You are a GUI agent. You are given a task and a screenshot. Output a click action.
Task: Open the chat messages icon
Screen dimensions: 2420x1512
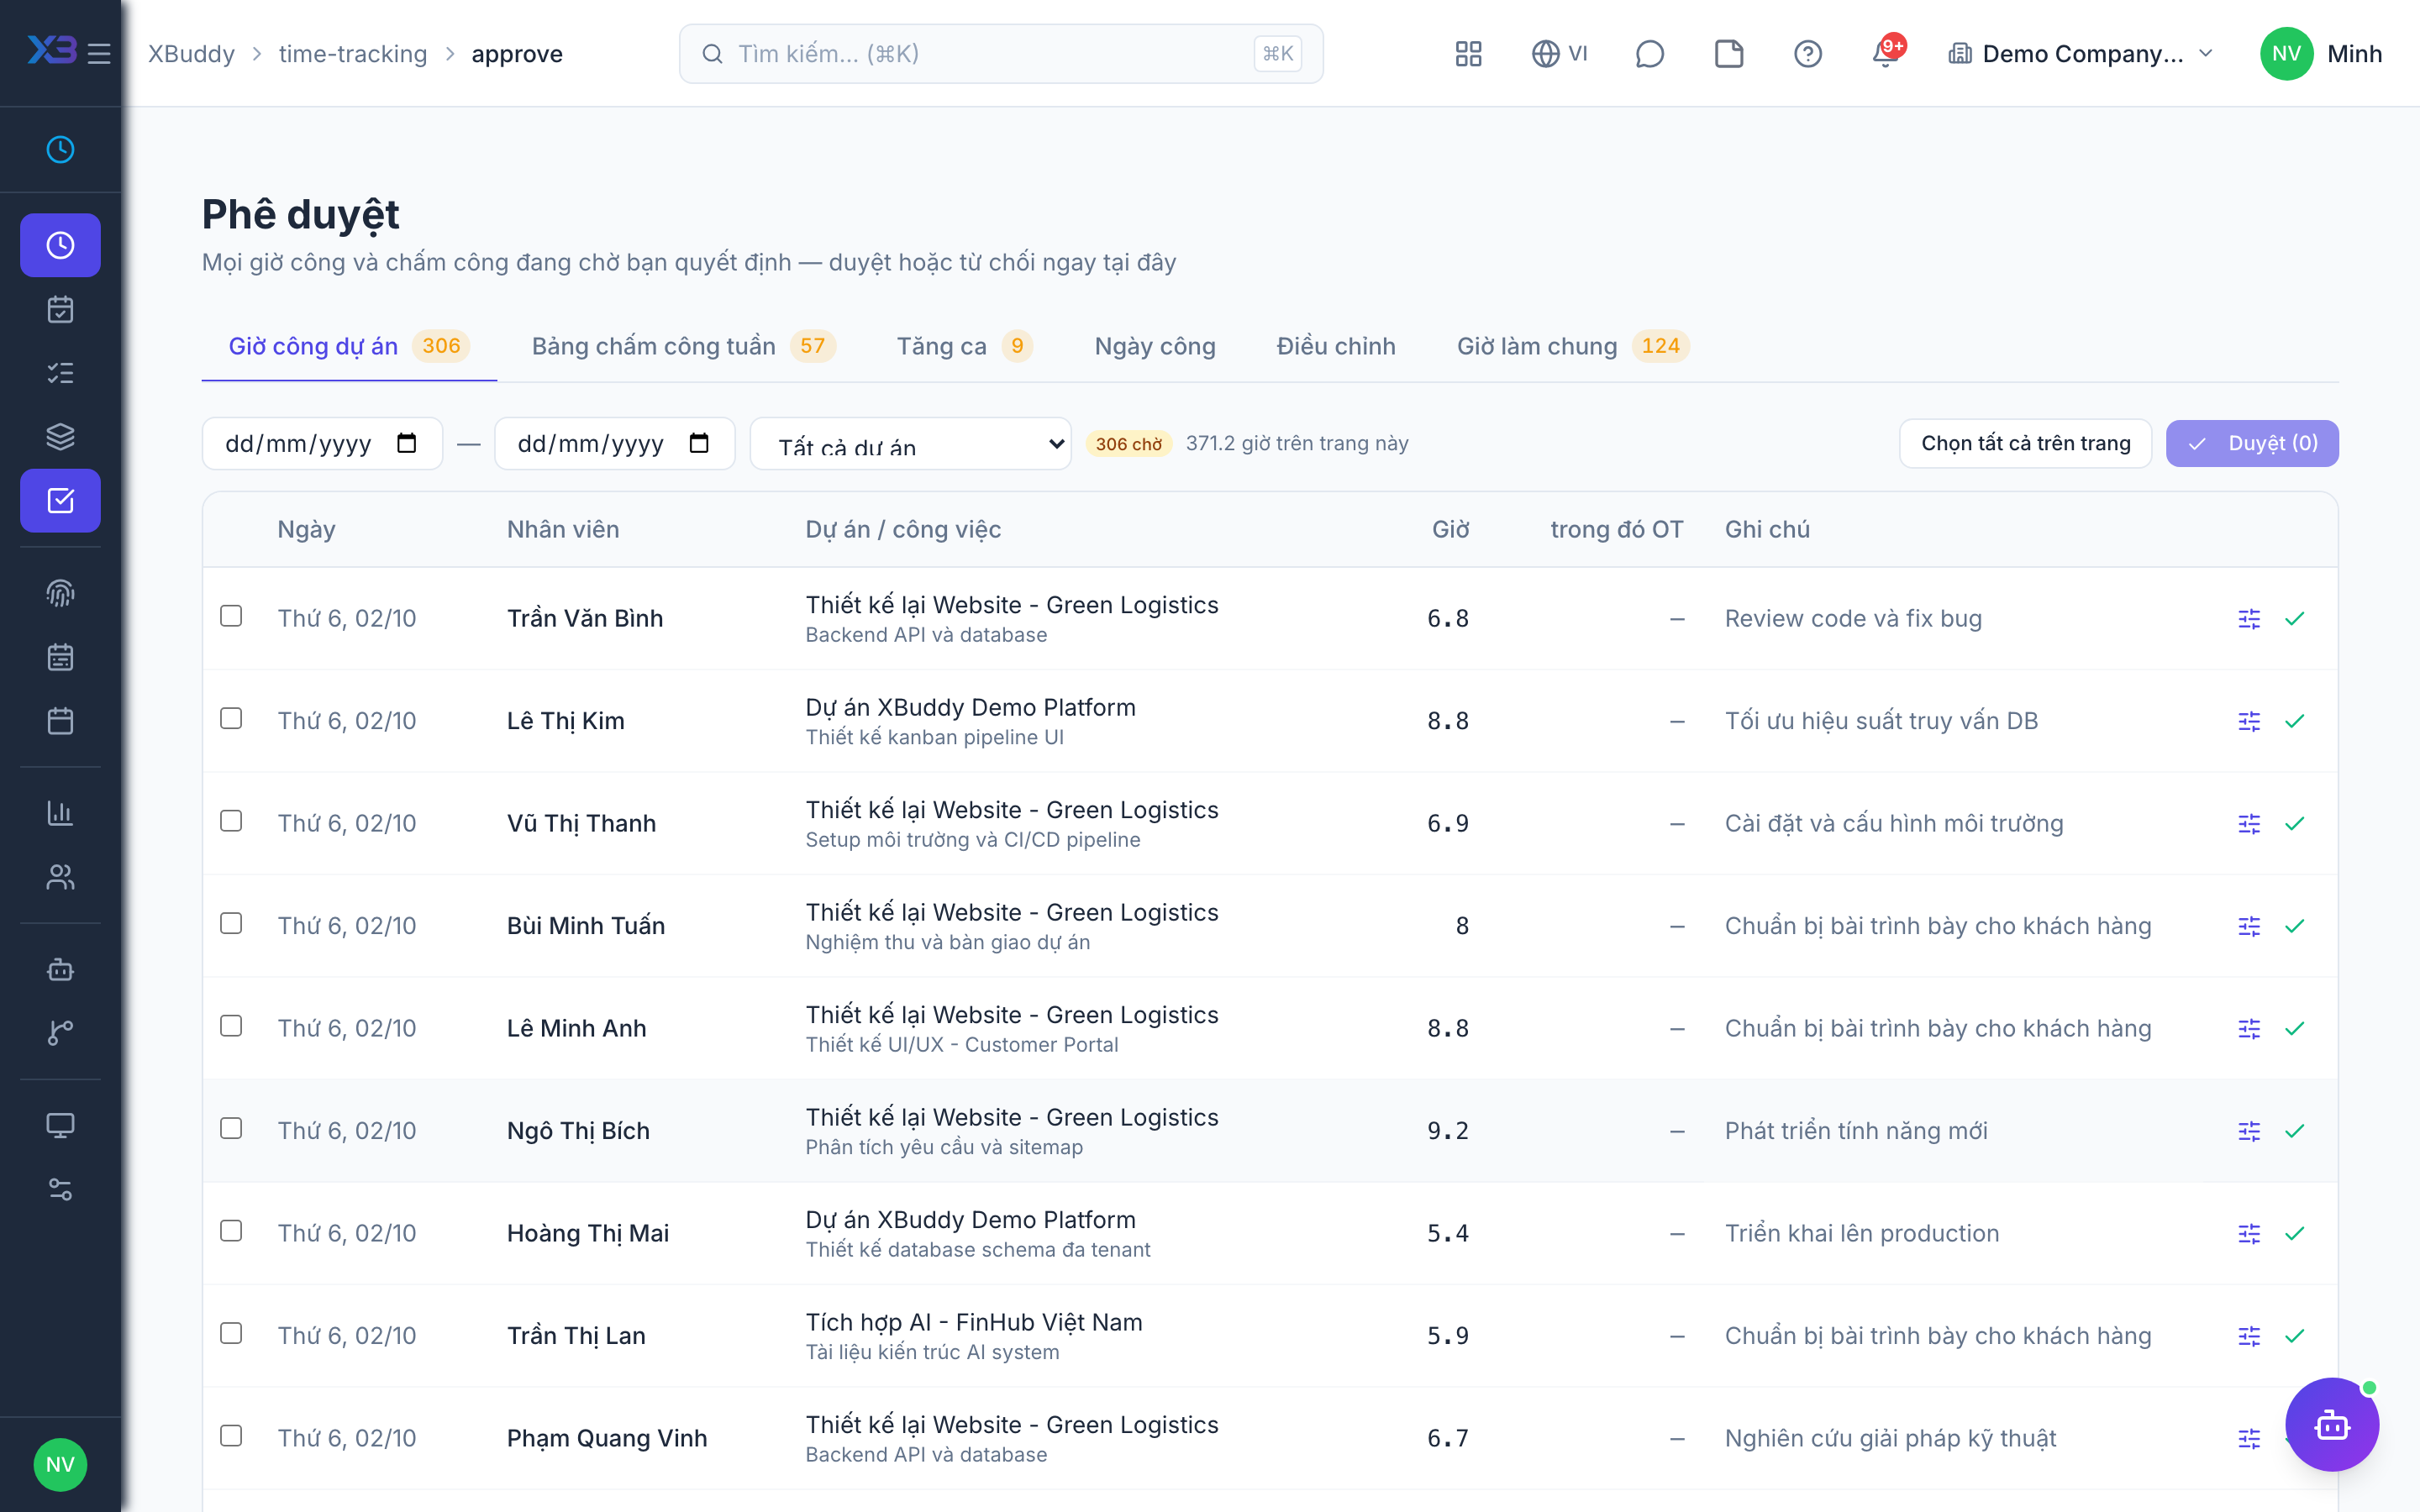pyautogui.click(x=1649, y=54)
